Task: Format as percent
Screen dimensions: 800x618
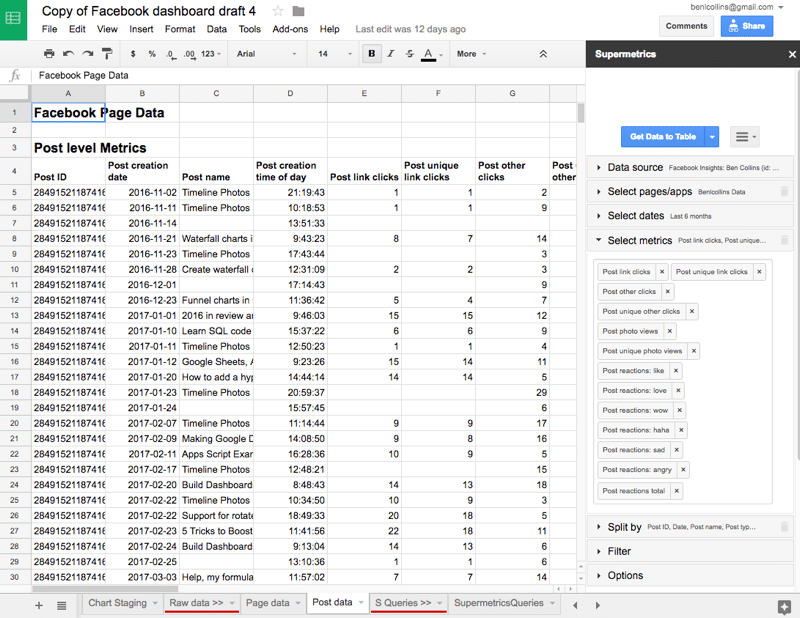Action: point(152,54)
